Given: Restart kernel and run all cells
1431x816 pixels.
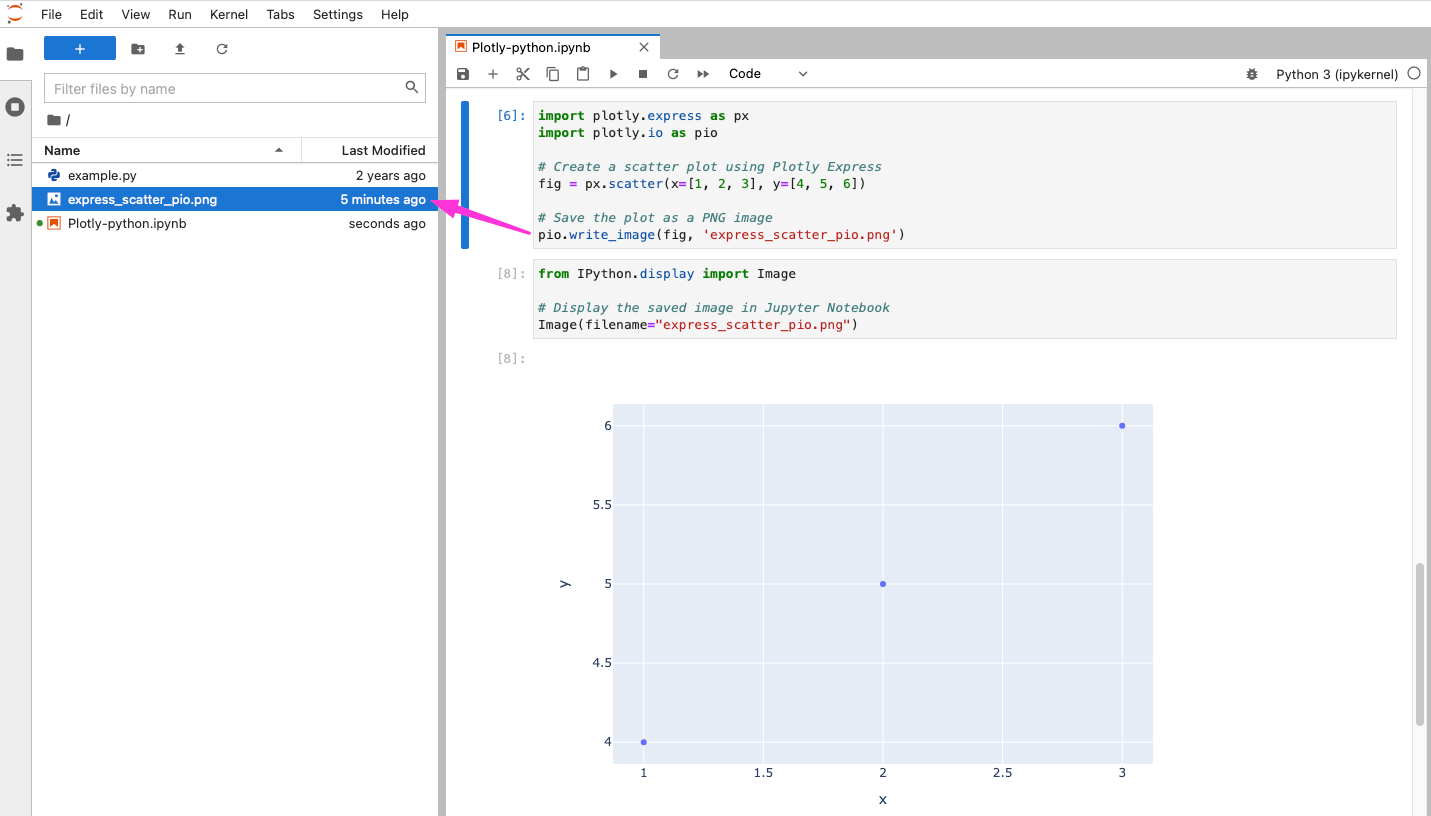Looking at the screenshot, I should click(703, 74).
